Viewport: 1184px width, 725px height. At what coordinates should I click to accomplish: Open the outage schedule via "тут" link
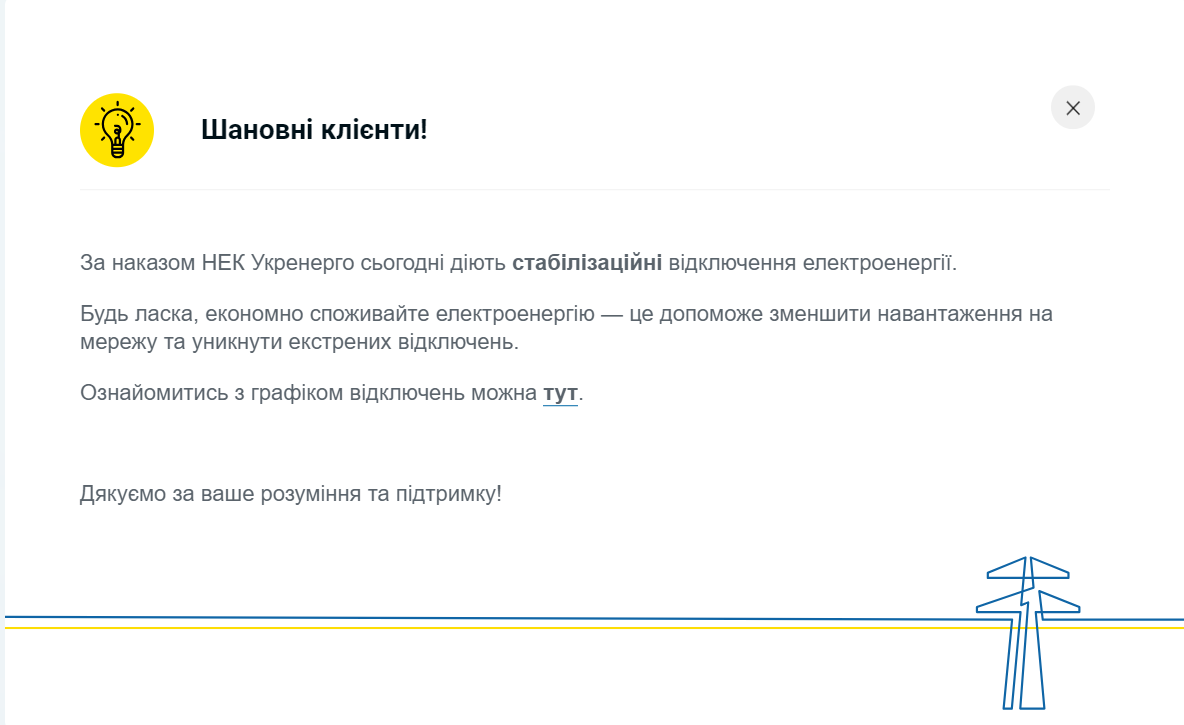click(560, 393)
